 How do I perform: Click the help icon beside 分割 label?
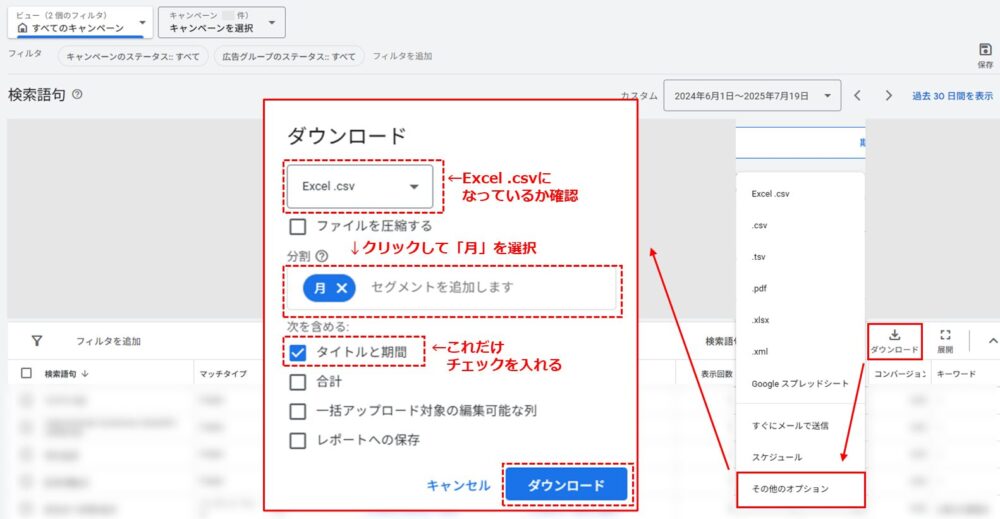coord(322,255)
